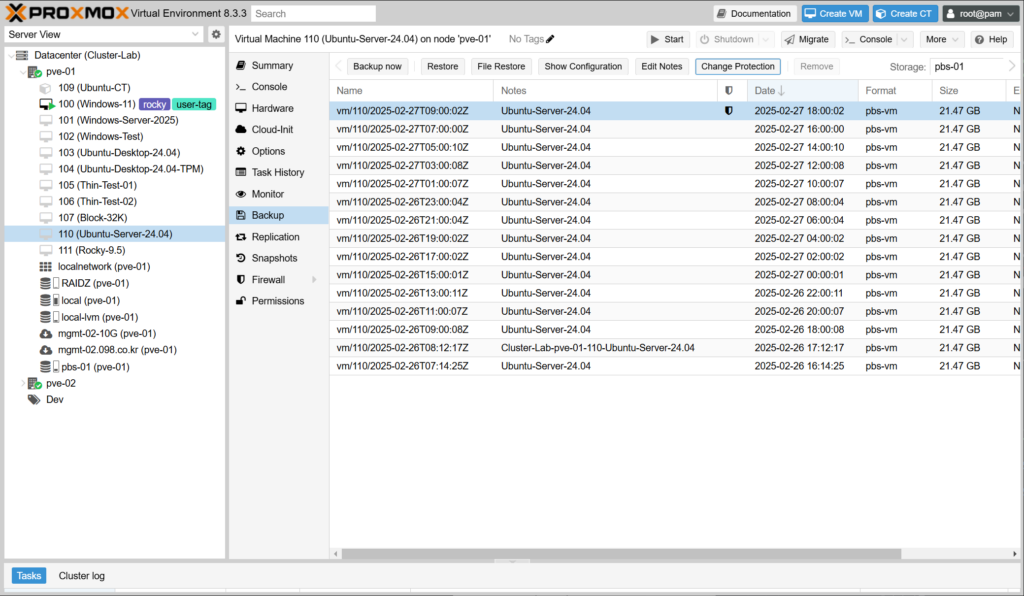
Task: Click the shield icon in the first backup row
Action: tap(729, 111)
